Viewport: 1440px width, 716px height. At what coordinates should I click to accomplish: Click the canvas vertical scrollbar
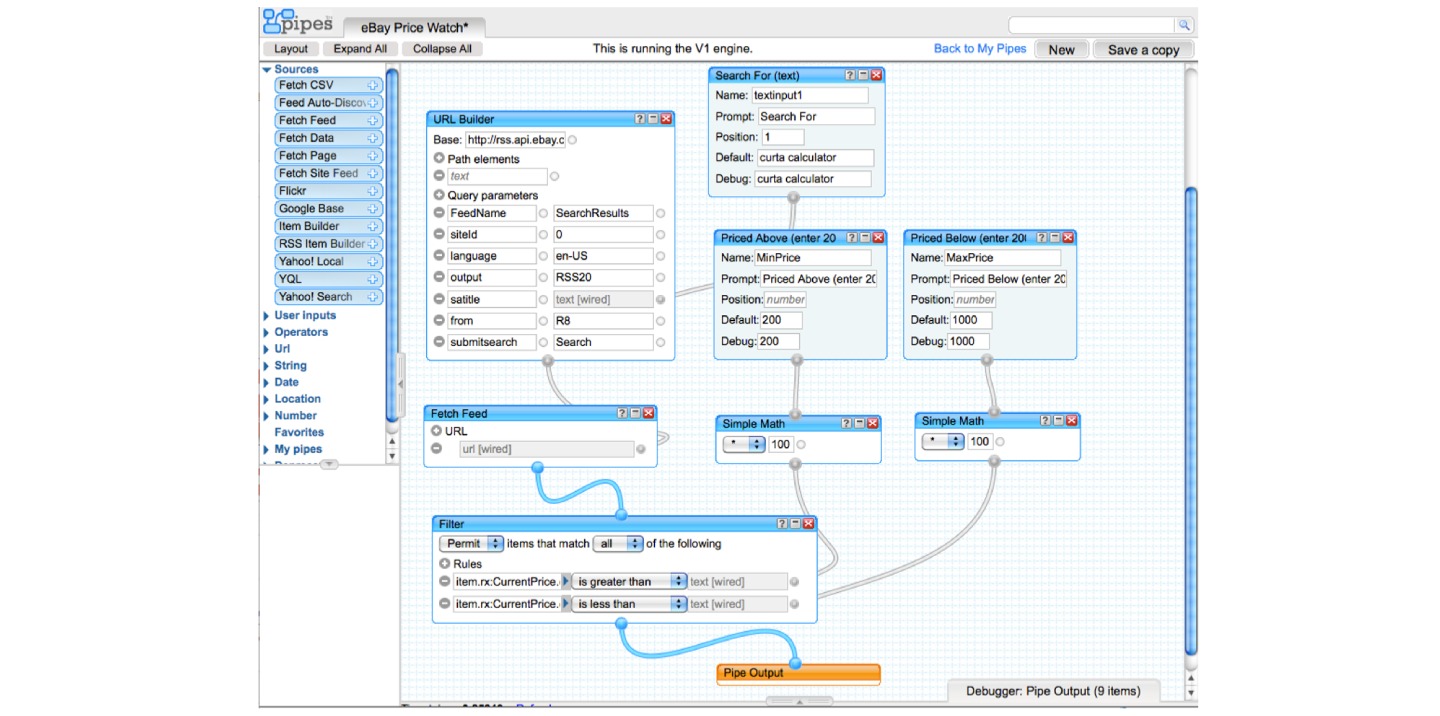point(1190,420)
